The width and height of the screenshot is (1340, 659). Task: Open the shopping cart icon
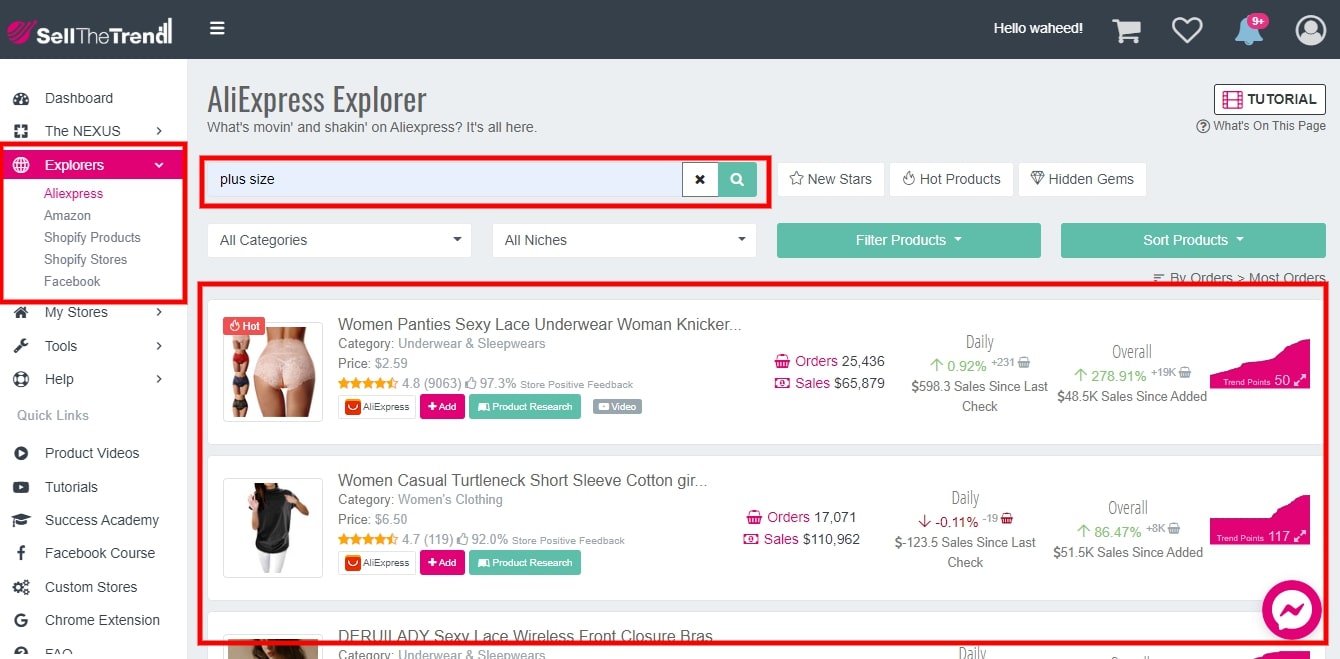coord(1127,30)
